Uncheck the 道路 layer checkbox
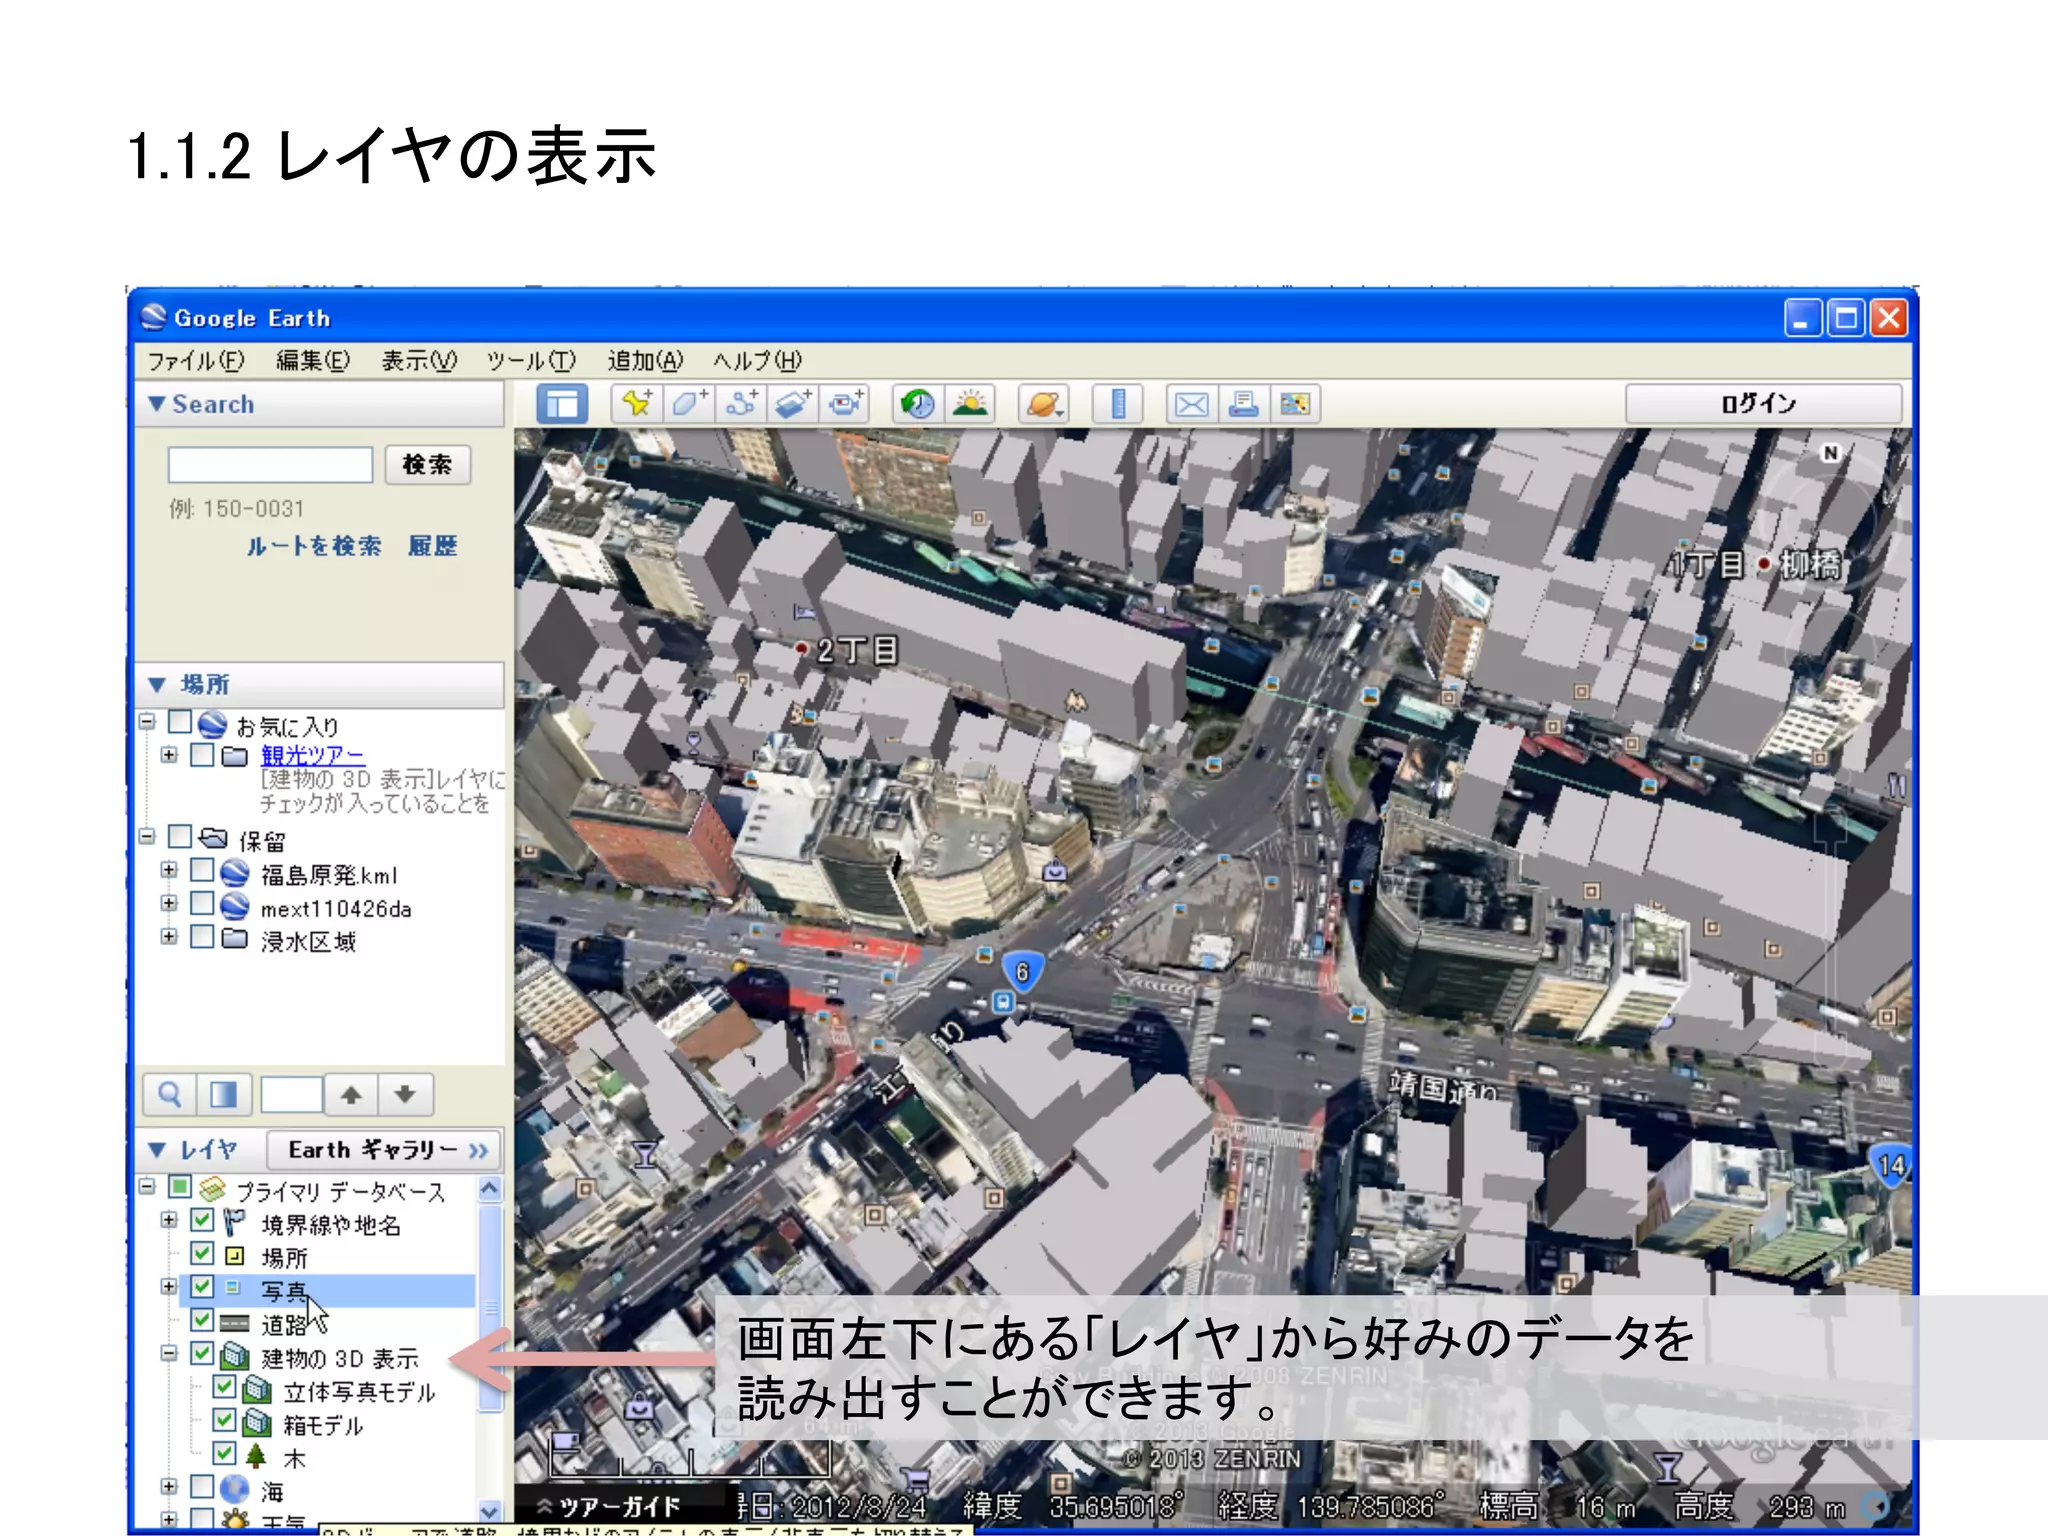 coord(202,1321)
